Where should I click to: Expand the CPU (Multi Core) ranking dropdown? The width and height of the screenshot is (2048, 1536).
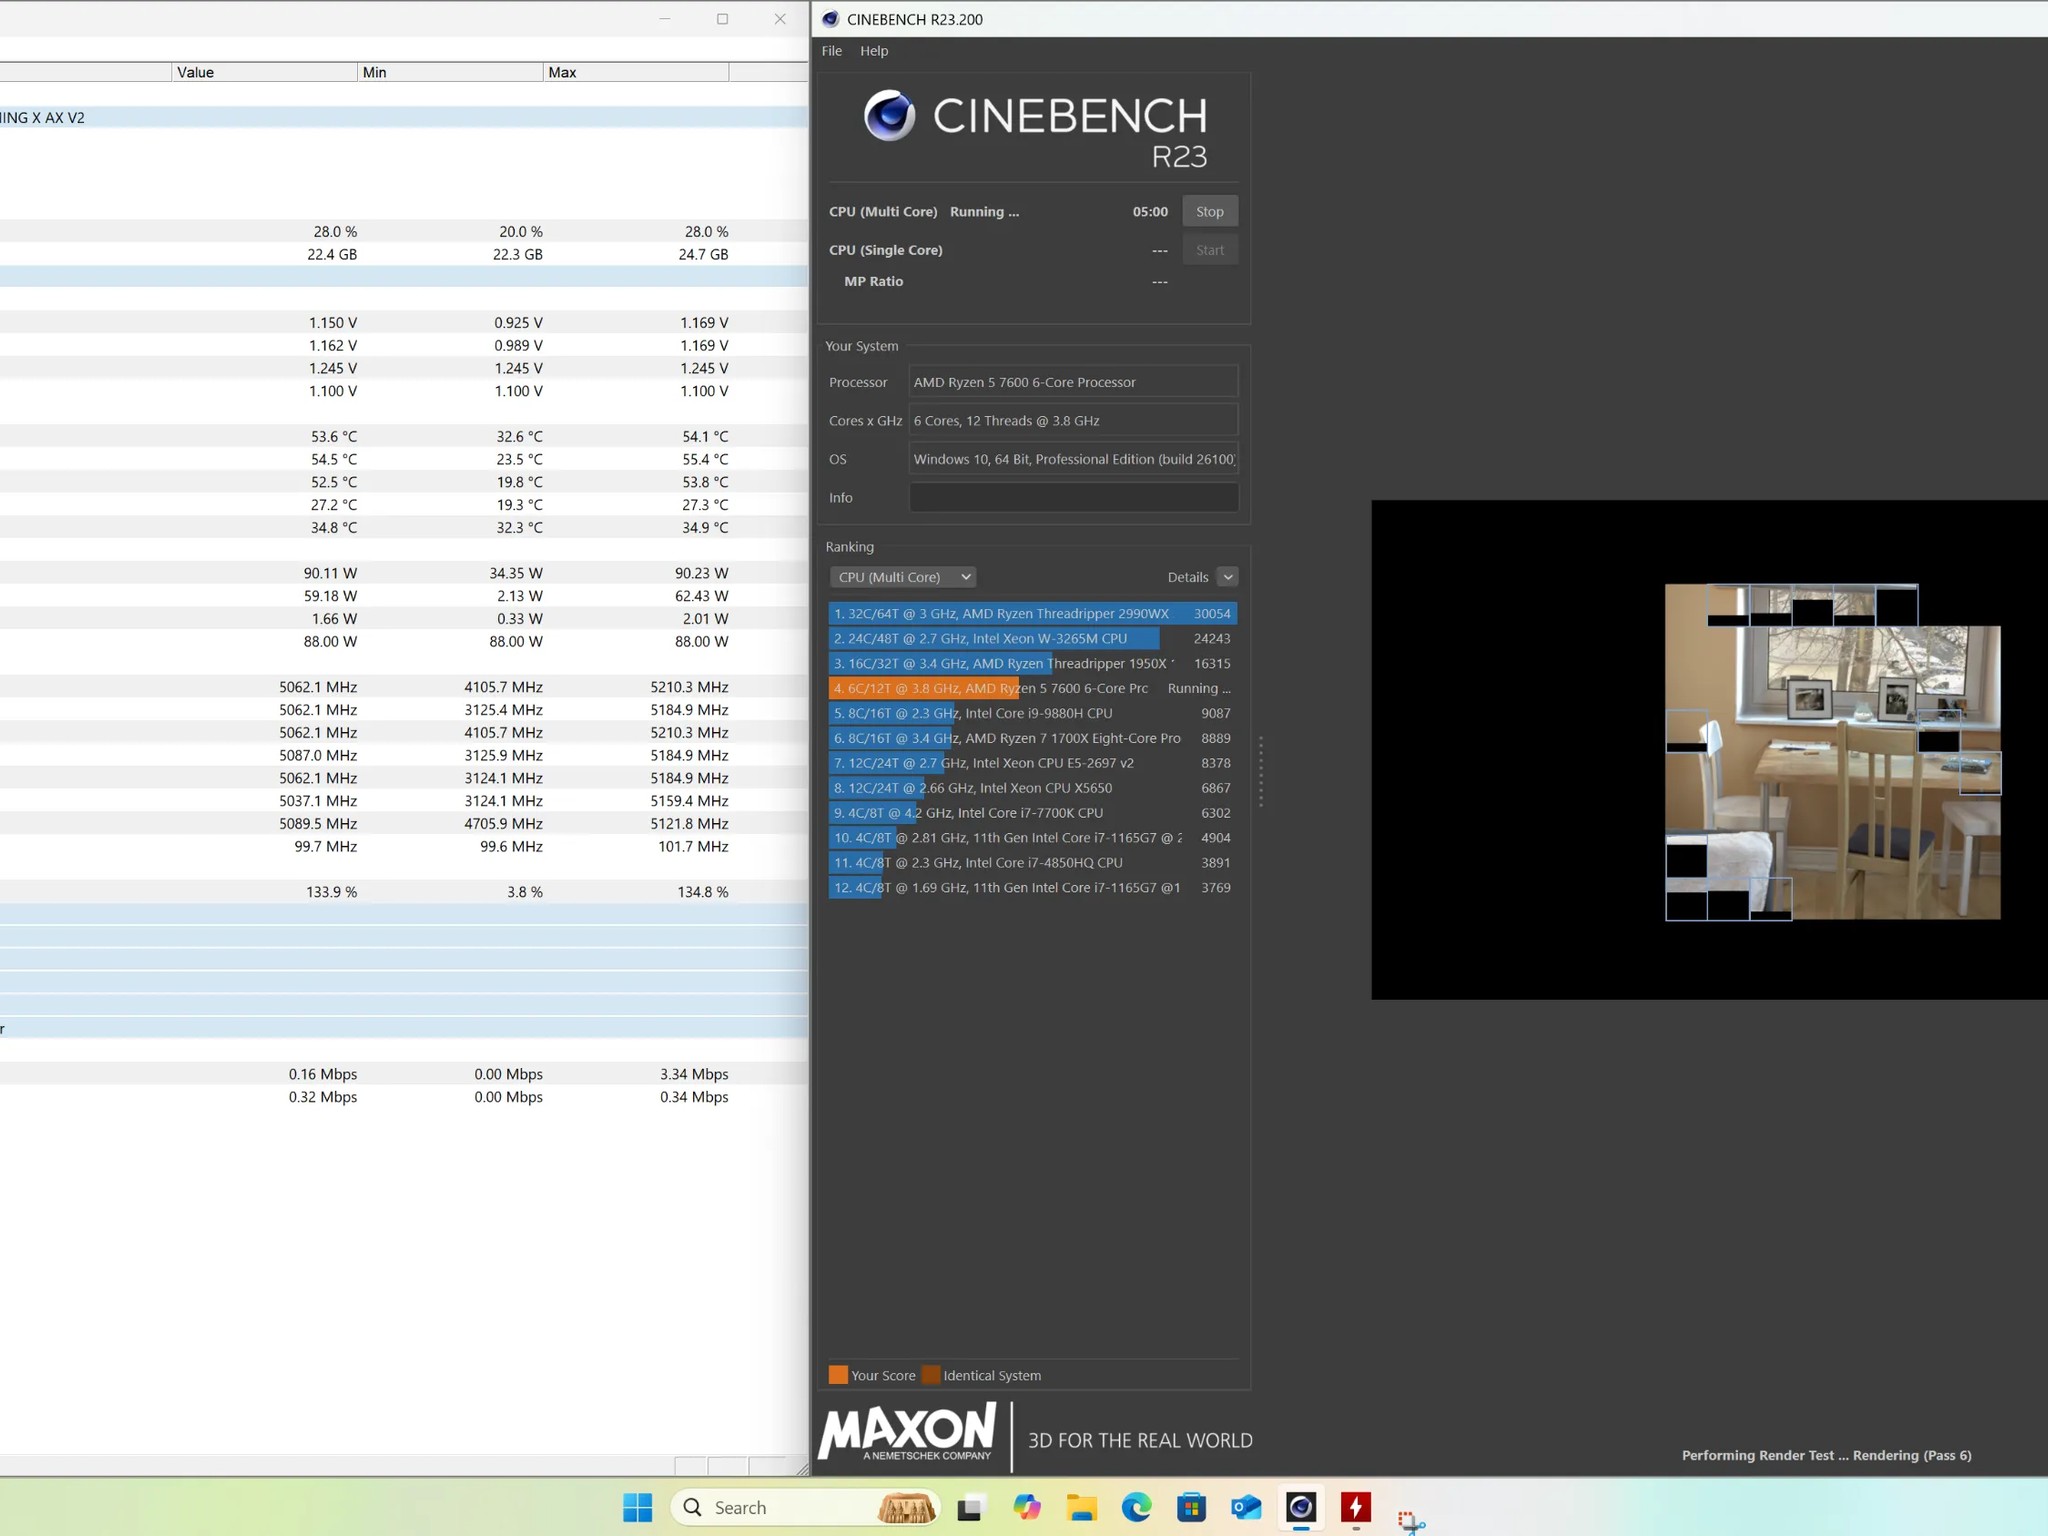(902, 577)
